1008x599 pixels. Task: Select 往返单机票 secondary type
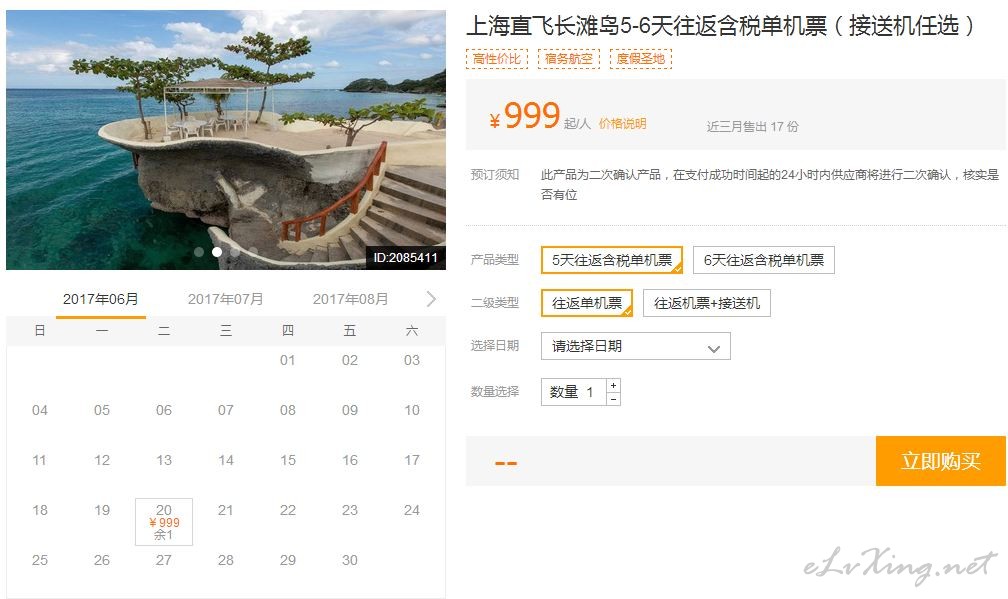click(x=587, y=303)
